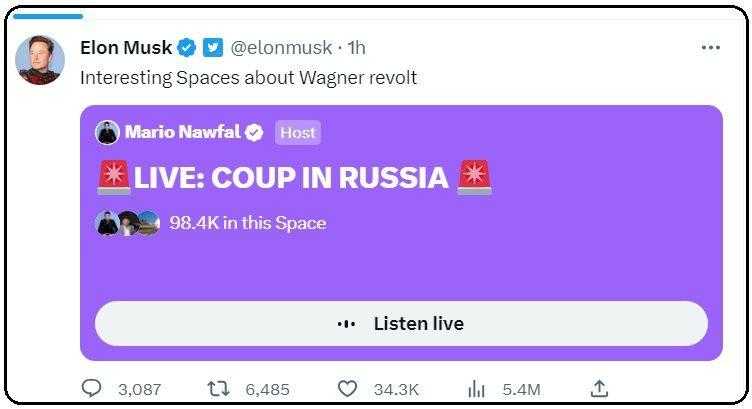Click Mario Nawfal's host avatar
This screenshot has height=409, width=752.
tap(107, 132)
